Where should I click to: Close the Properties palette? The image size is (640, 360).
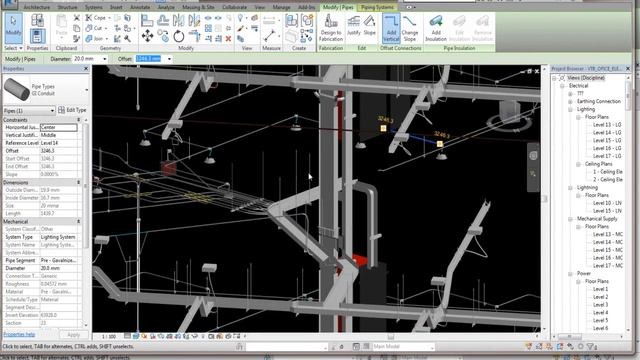86,69
